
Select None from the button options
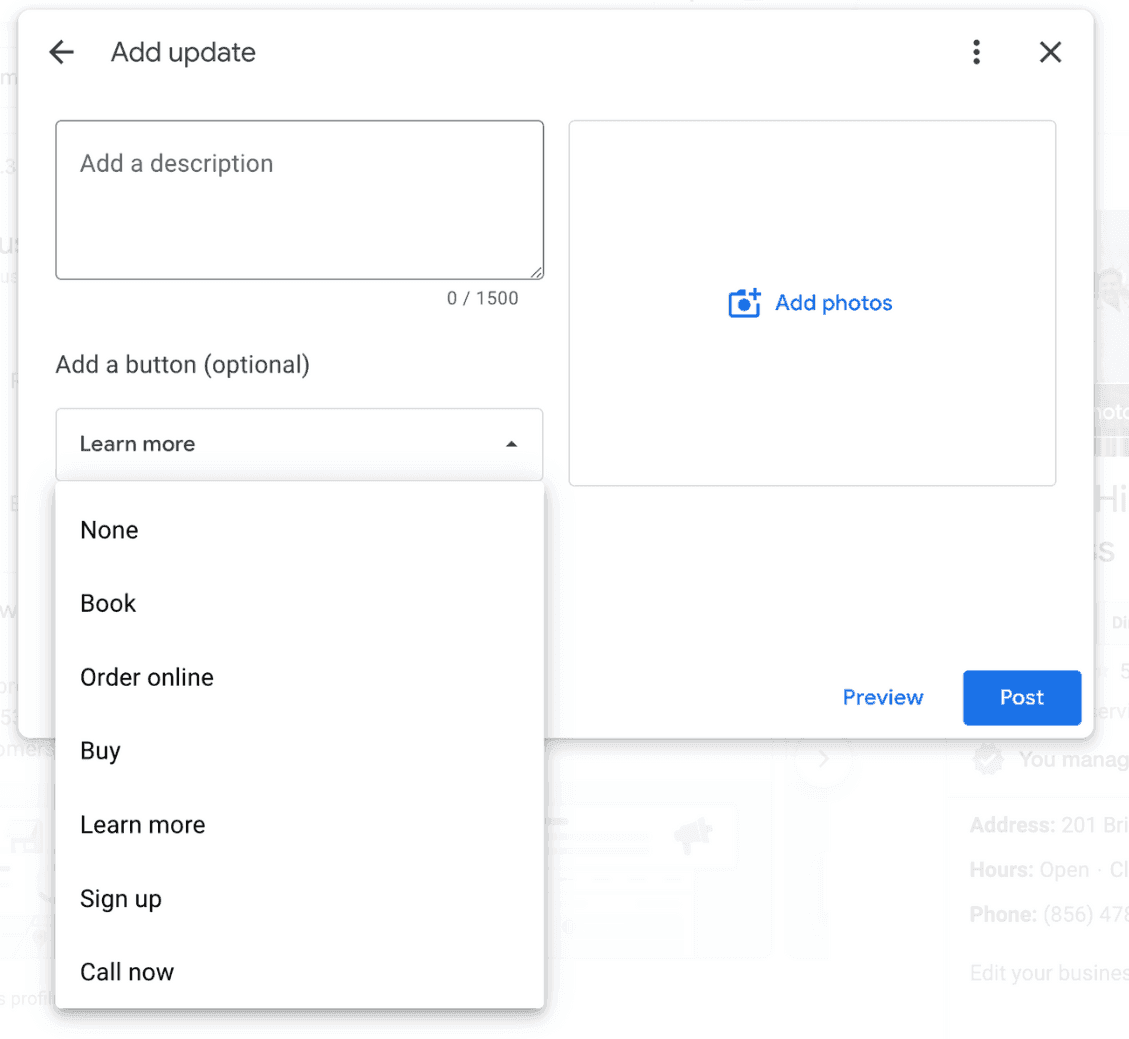coord(300,530)
